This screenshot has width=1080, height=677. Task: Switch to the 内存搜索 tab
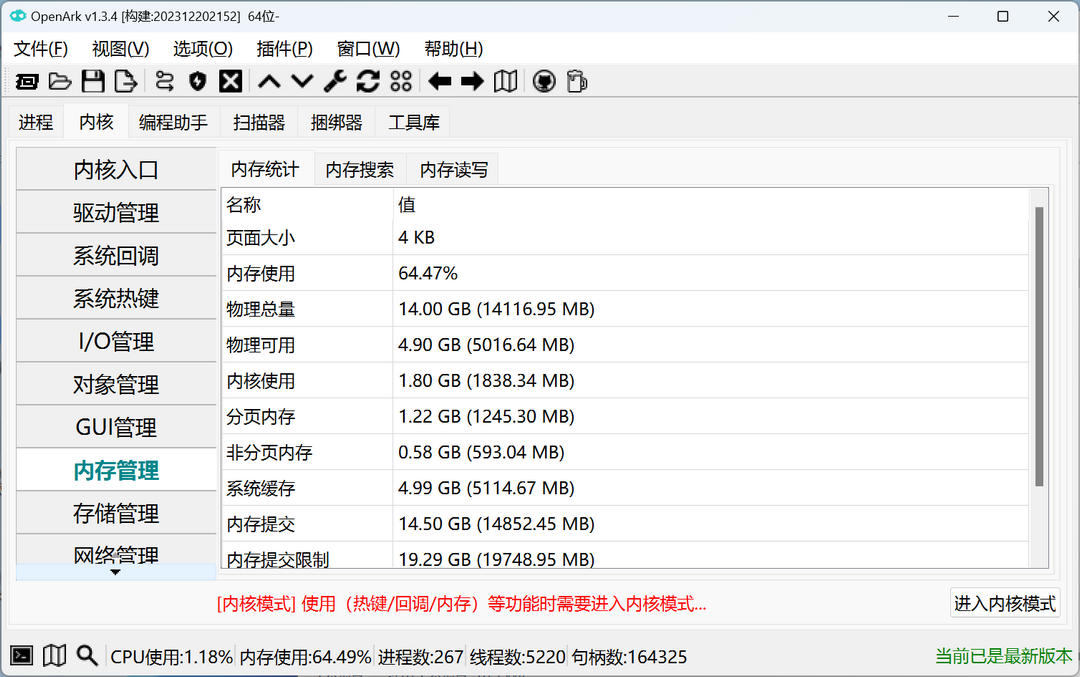[359, 169]
